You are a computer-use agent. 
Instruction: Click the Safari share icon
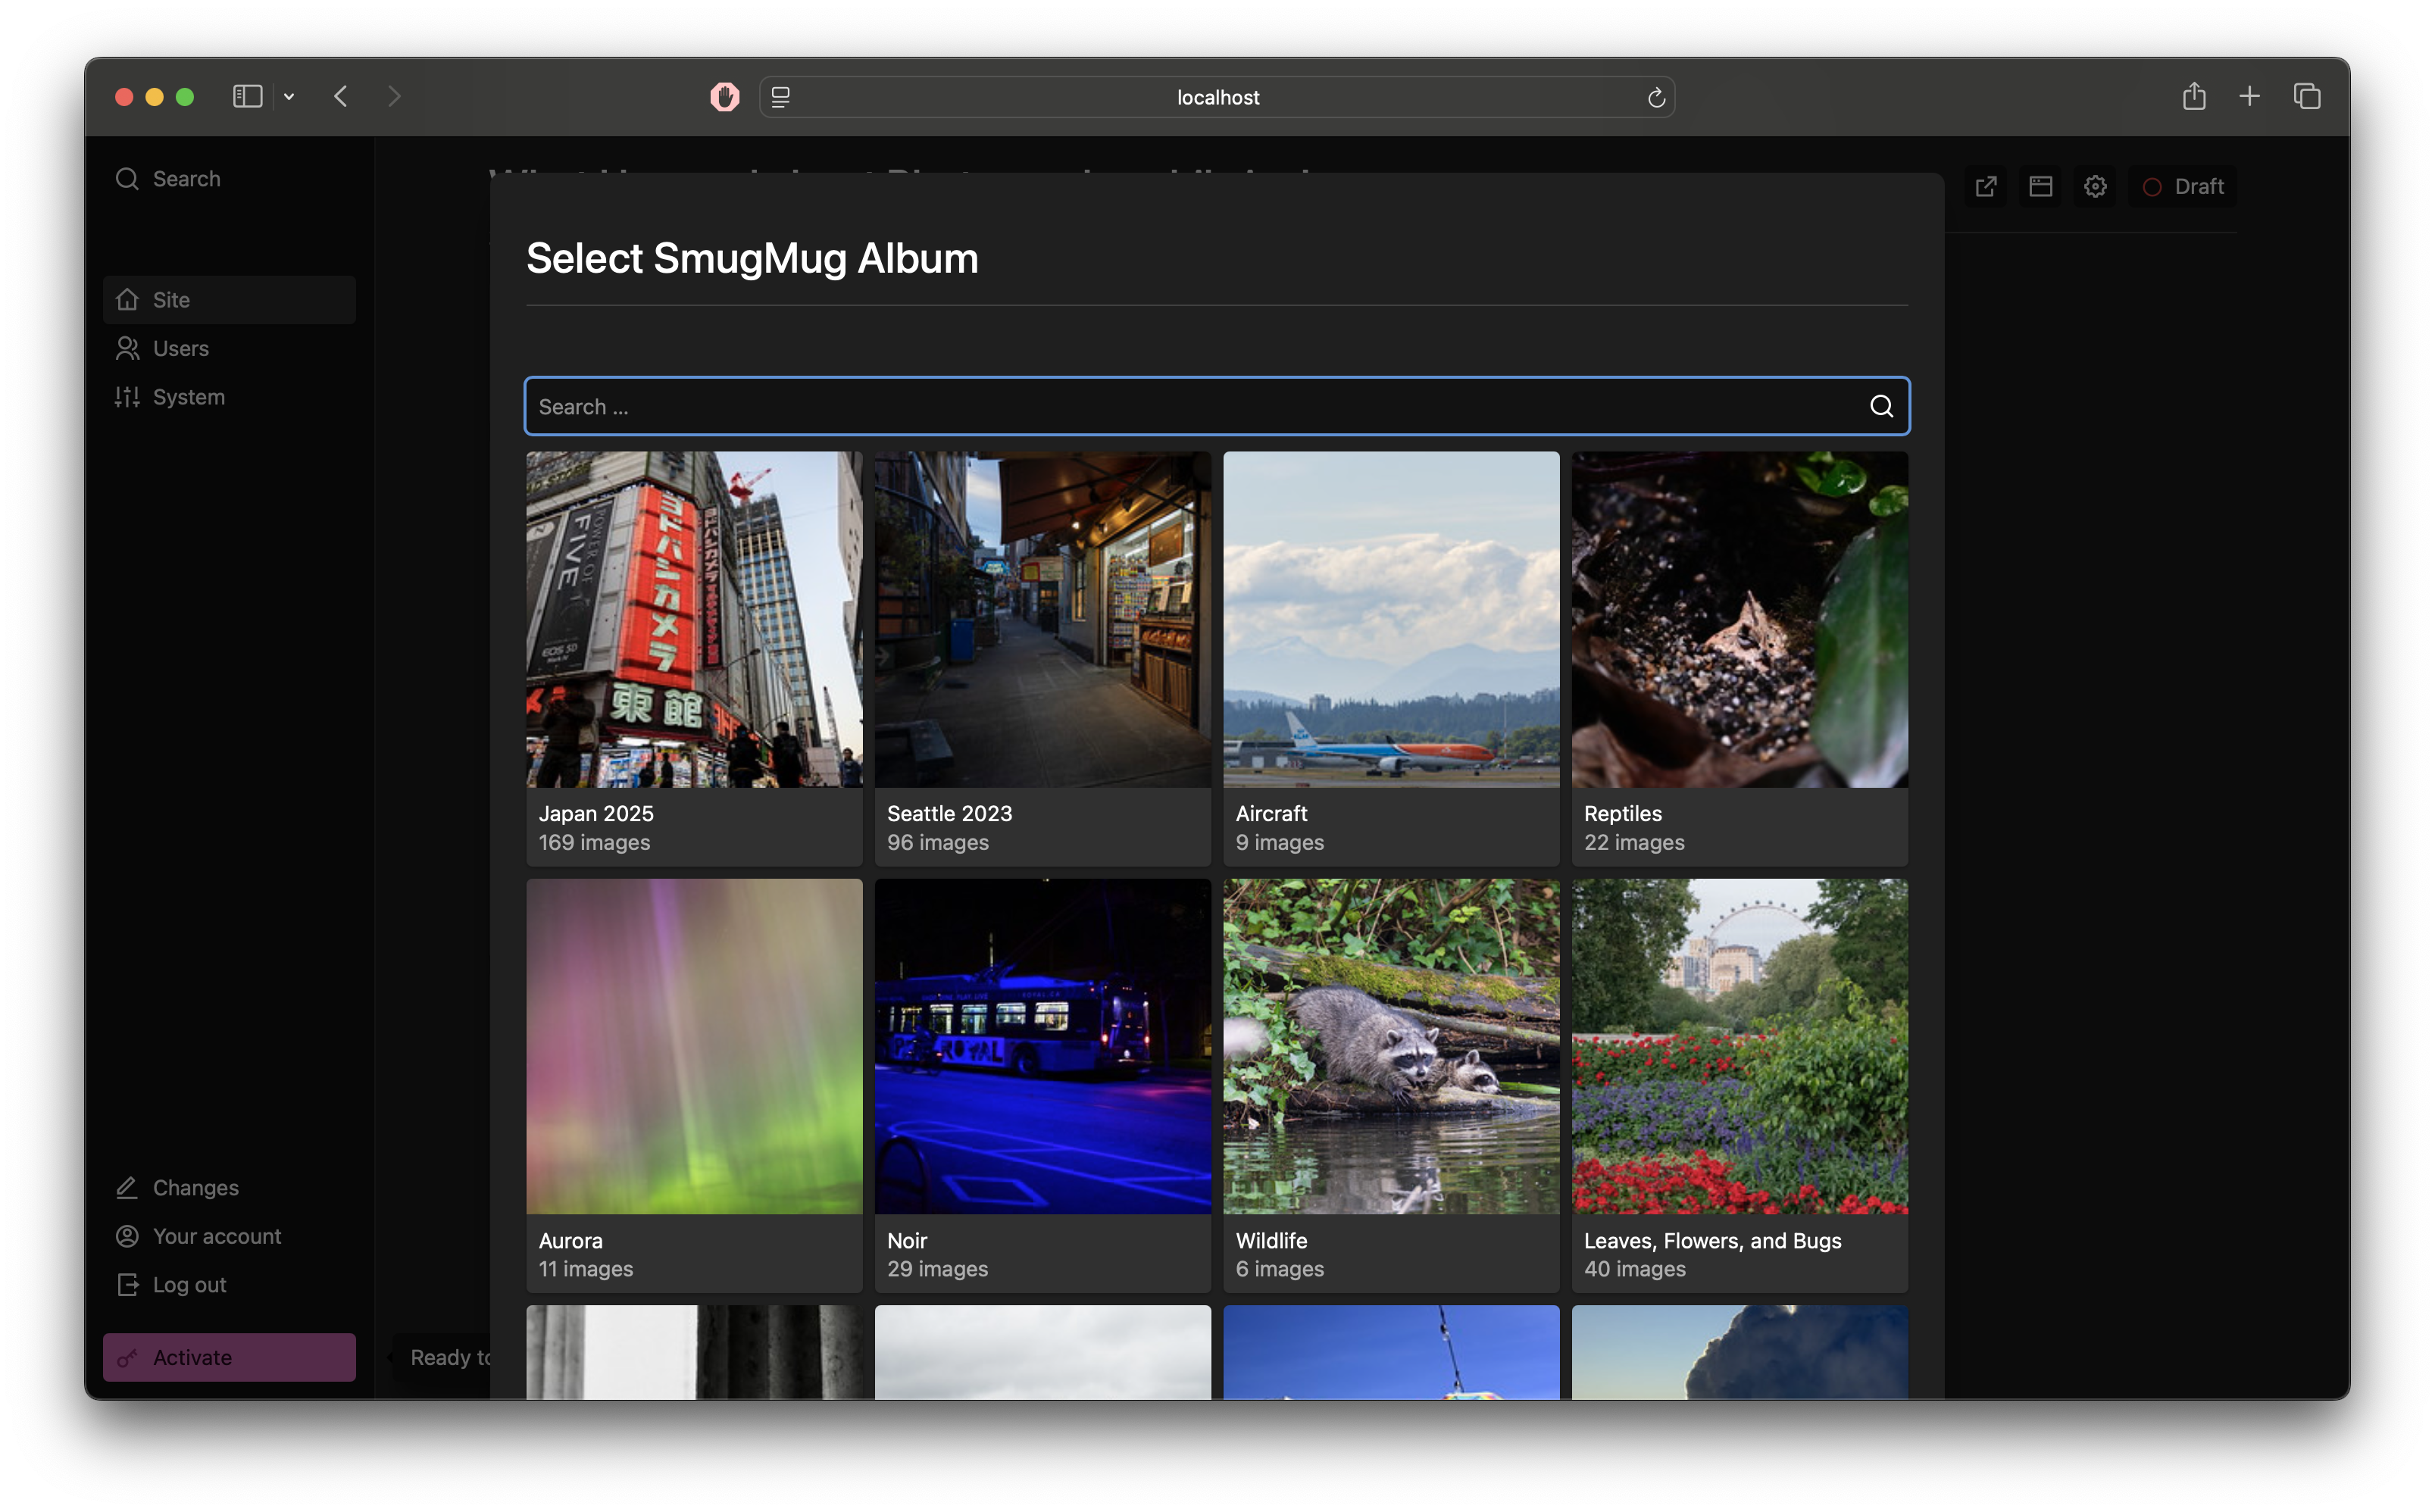coord(2193,97)
